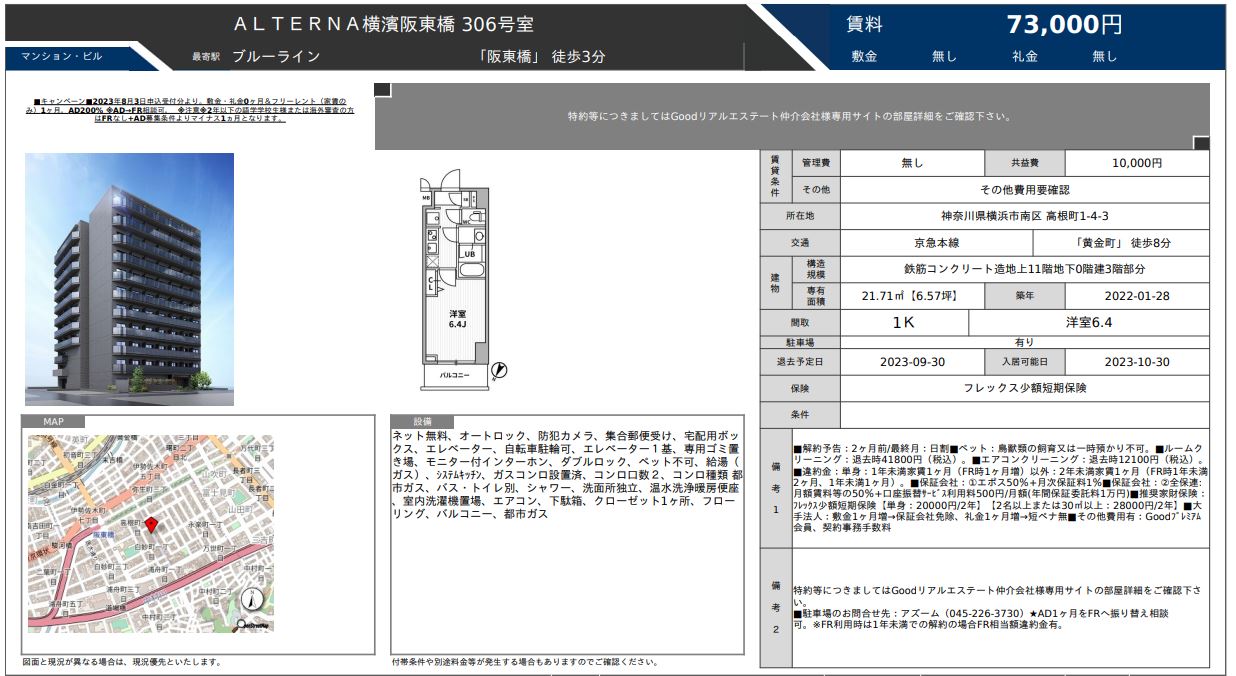Image resolution: width=1236 pixels, height=676 pixels.
Task: Select the "「黄金町」 徒歩8分" cell
Action: 1121,243
